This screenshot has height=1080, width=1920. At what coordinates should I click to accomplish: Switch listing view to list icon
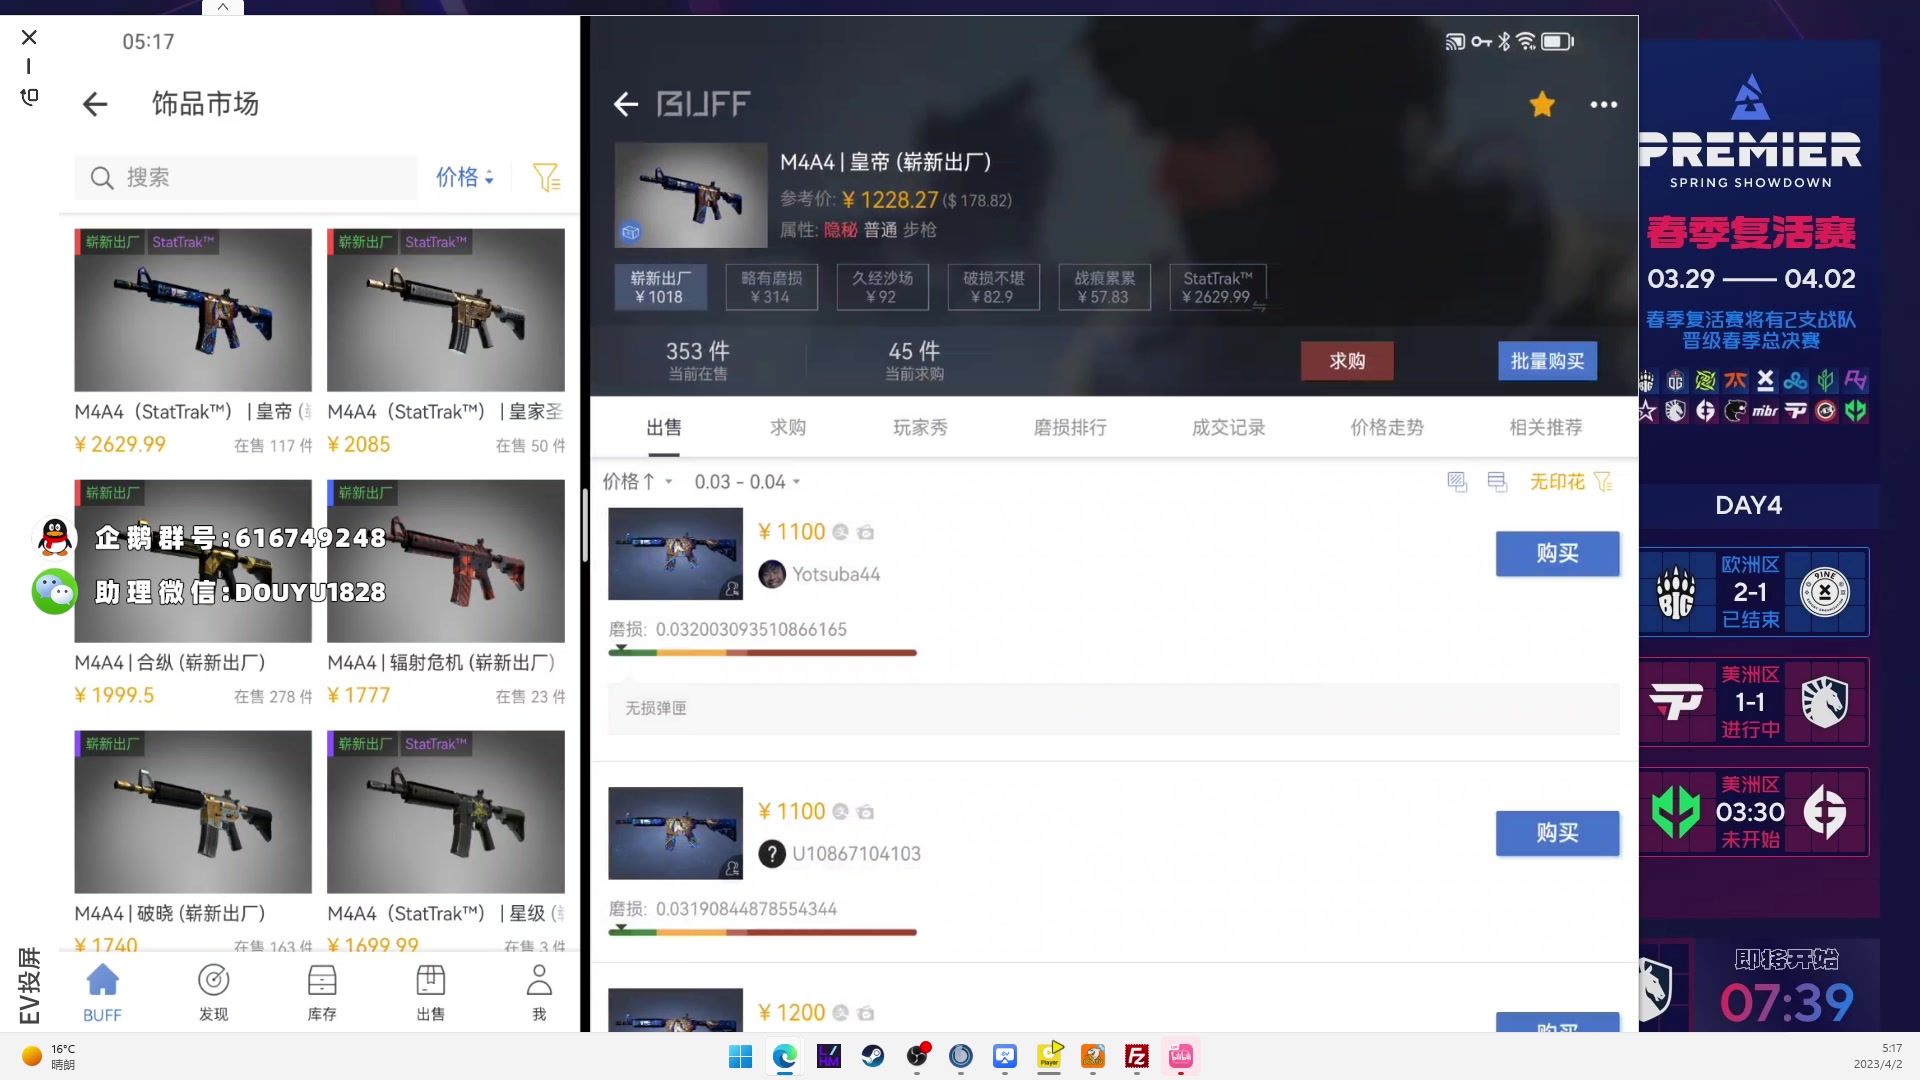point(1497,482)
